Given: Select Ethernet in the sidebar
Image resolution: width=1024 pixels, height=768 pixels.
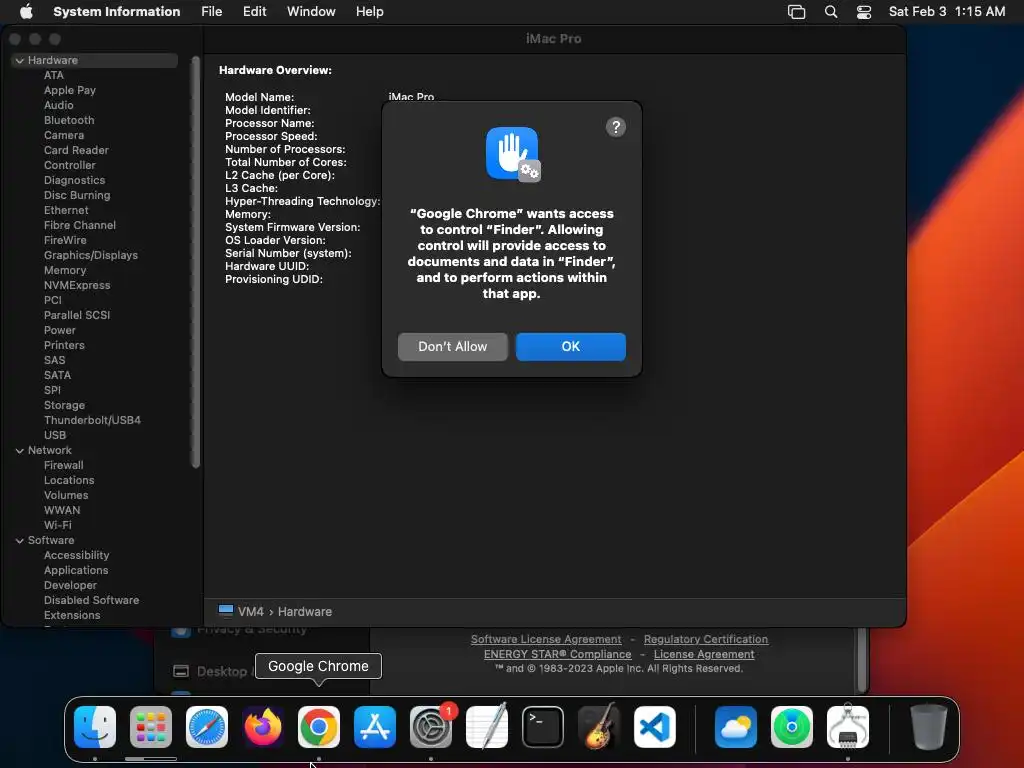Looking at the screenshot, I should (x=66, y=210).
